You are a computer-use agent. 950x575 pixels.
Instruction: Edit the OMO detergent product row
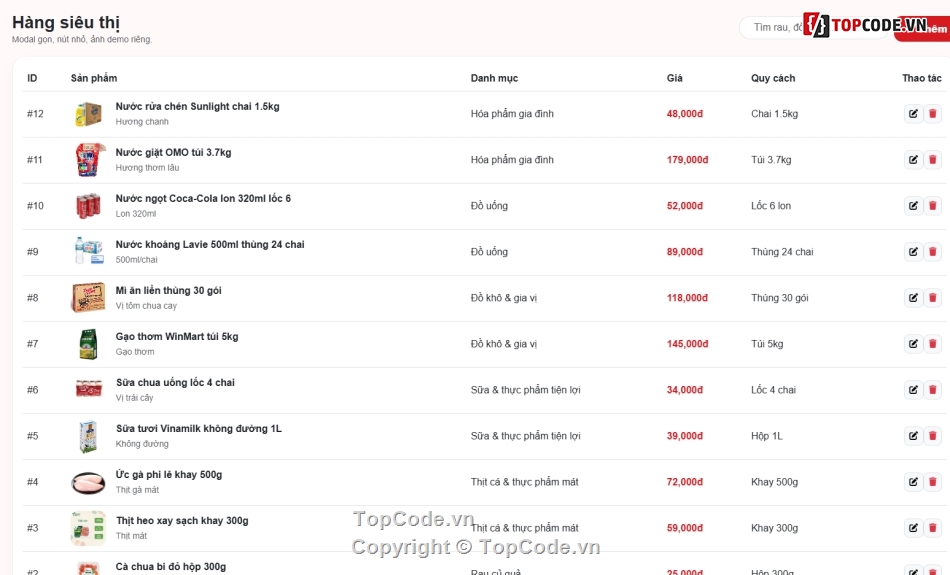pyautogui.click(x=913, y=159)
